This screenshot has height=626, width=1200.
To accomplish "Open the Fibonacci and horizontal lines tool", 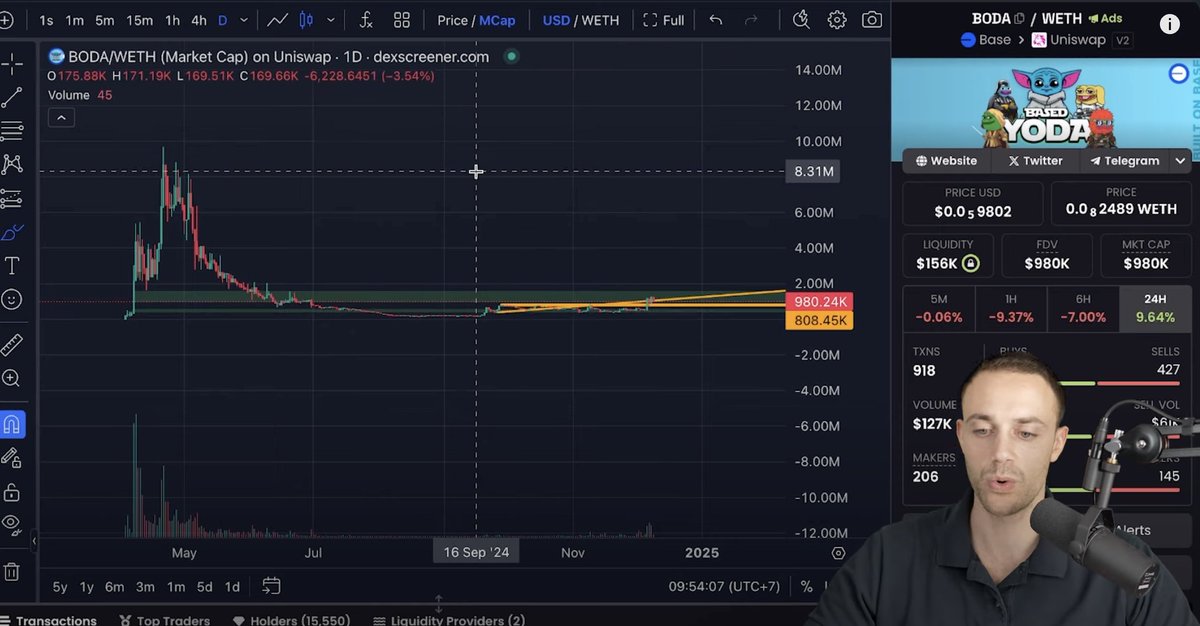I will [x=12, y=131].
